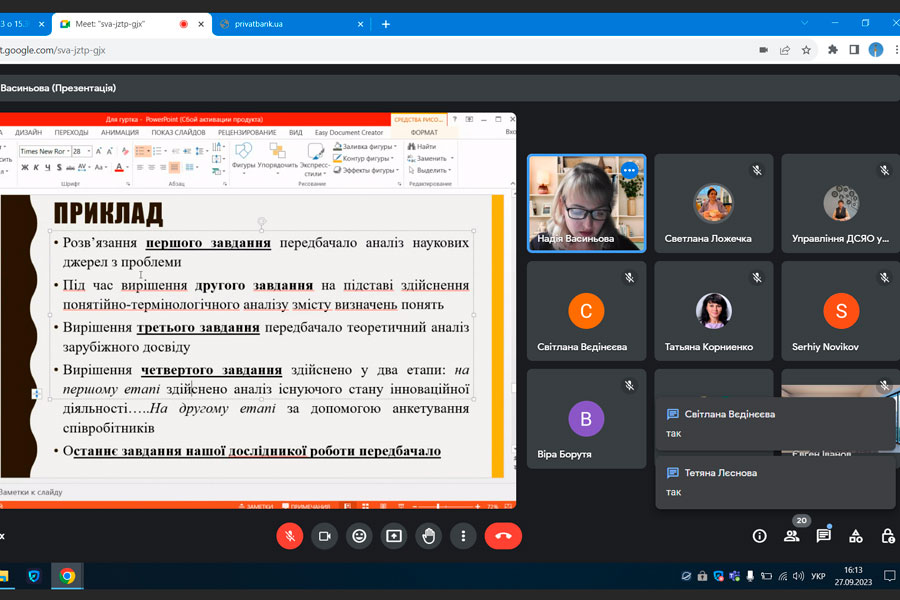Click Найти find button
The image size is (900, 600).
[x=422, y=146]
